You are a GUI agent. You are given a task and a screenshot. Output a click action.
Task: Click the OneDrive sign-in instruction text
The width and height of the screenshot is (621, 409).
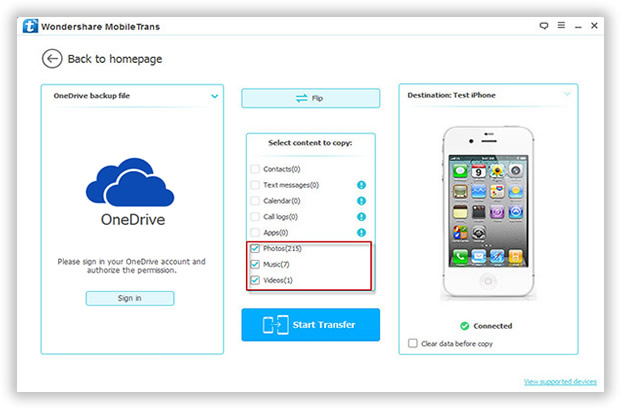(x=131, y=266)
